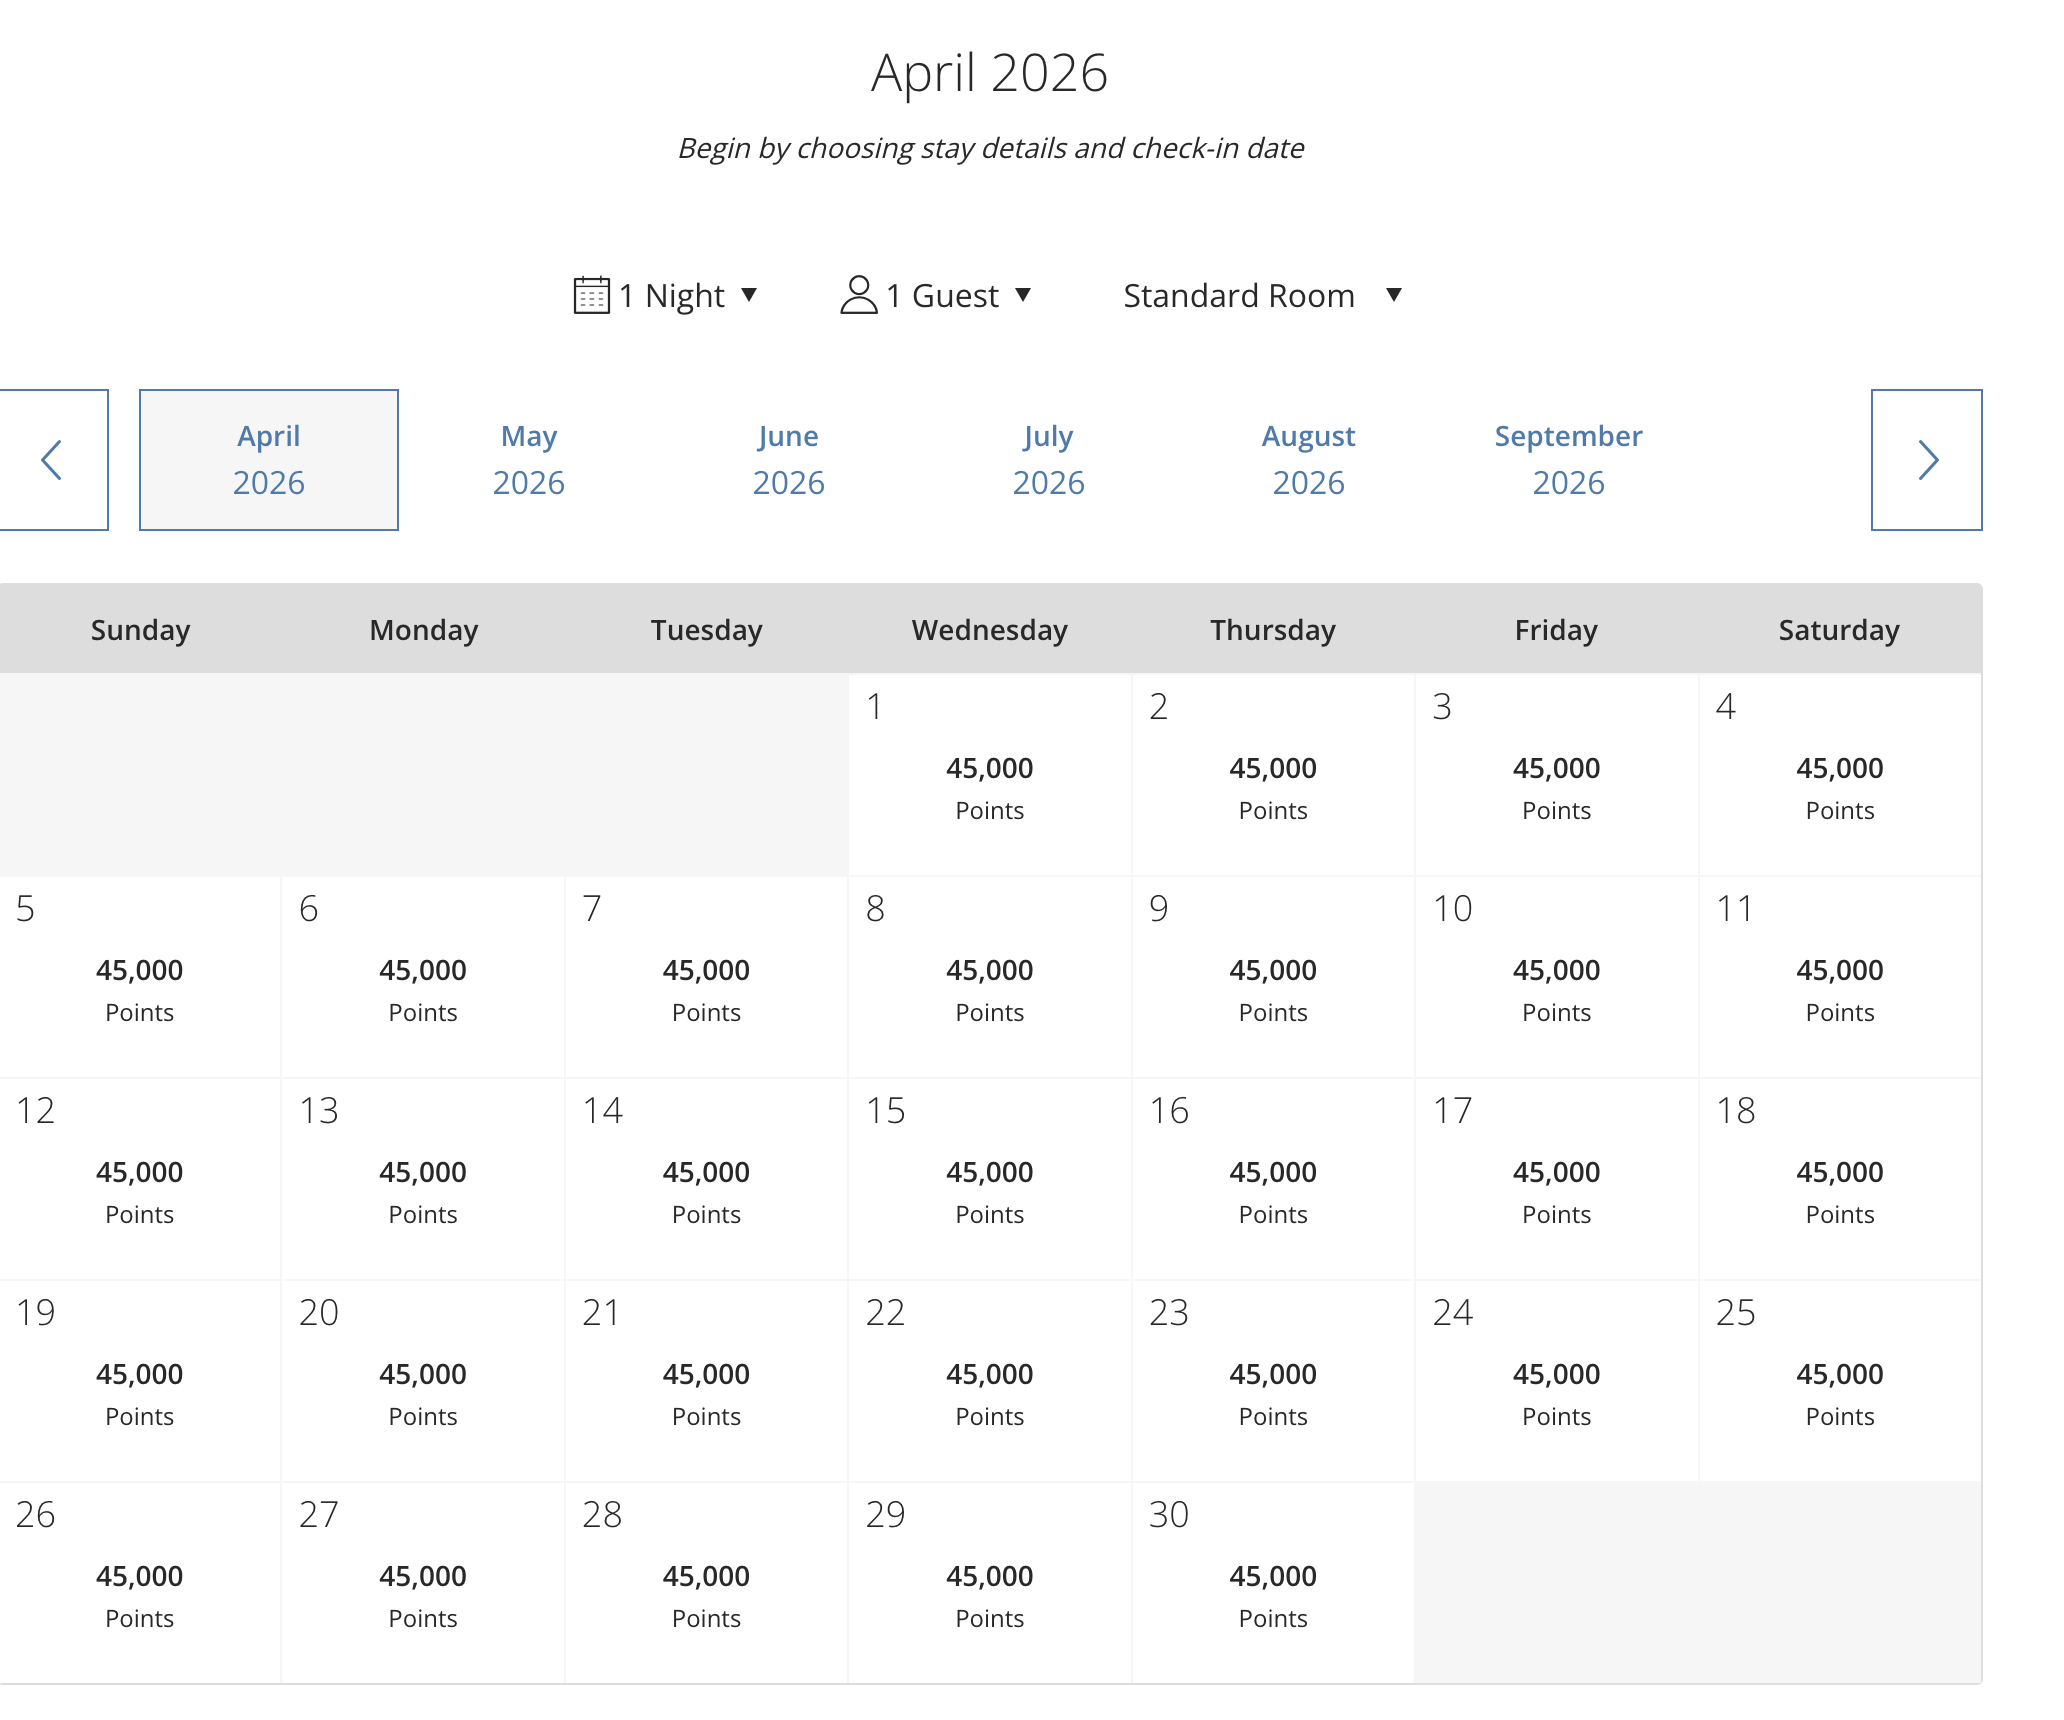This screenshot has width=2064, height=1720.
Task: Click the previous months left arrow
Action: tap(53, 460)
